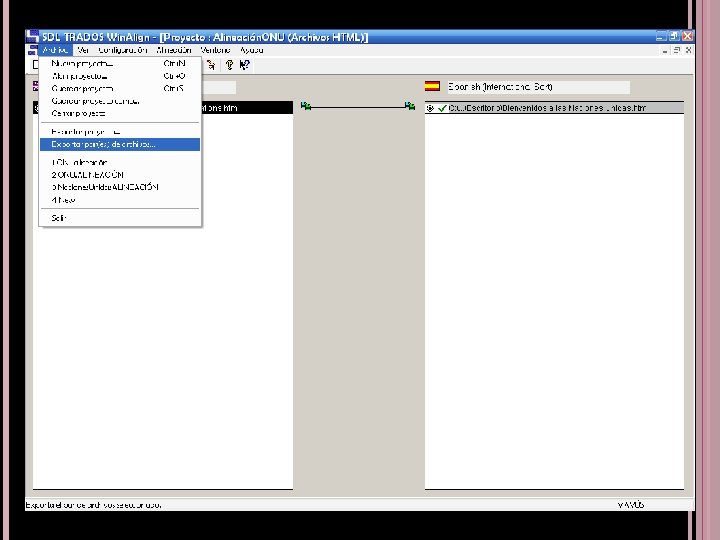Open the Ventana menu
The height and width of the screenshot is (540, 720).
[215, 50]
